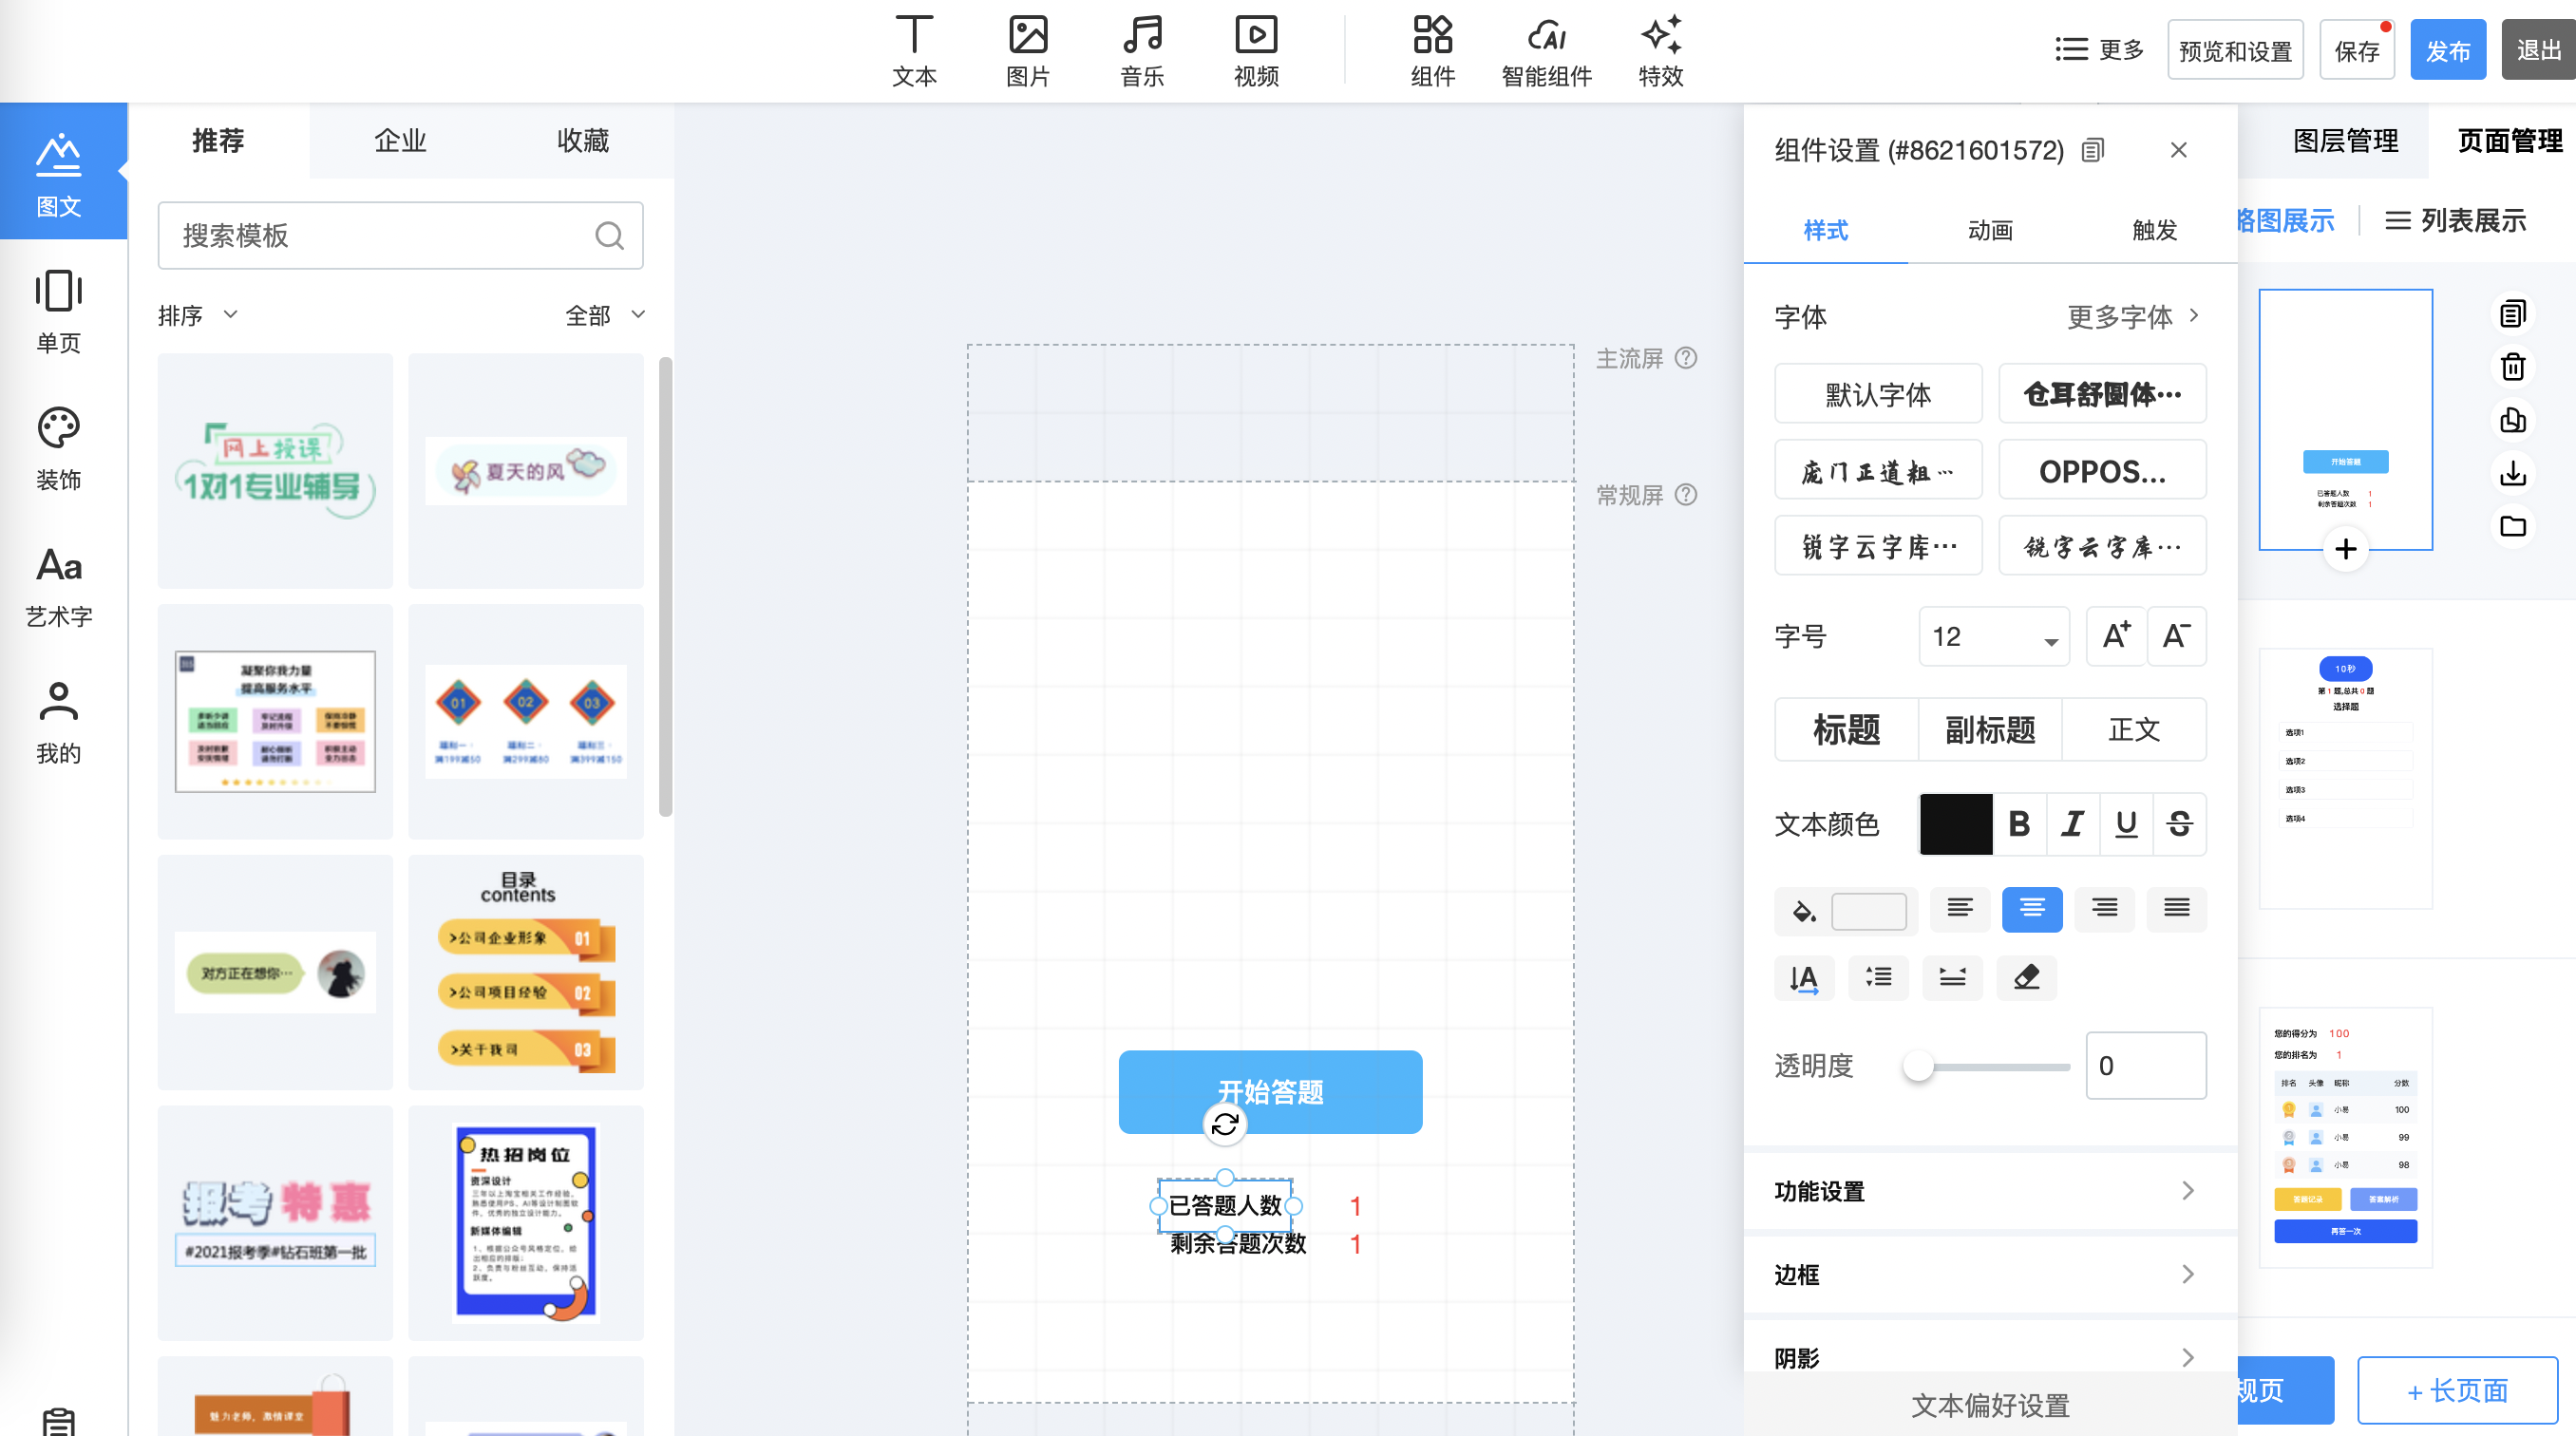Toggle underline formatting
The height and width of the screenshot is (1436, 2576).
point(2126,824)
